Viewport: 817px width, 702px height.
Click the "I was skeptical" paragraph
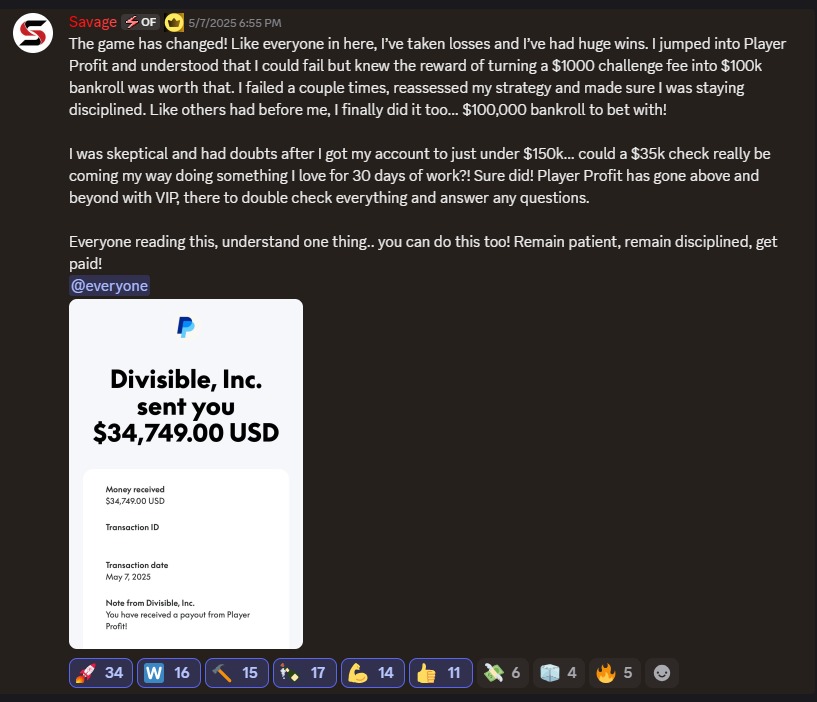point(420,176)
